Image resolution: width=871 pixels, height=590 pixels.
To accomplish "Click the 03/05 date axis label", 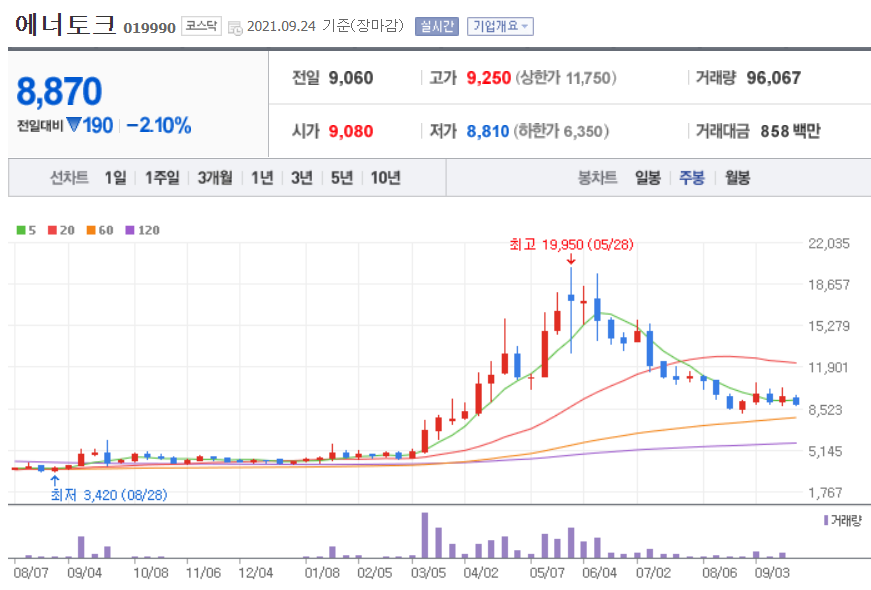I will click(x=428, y=572).
